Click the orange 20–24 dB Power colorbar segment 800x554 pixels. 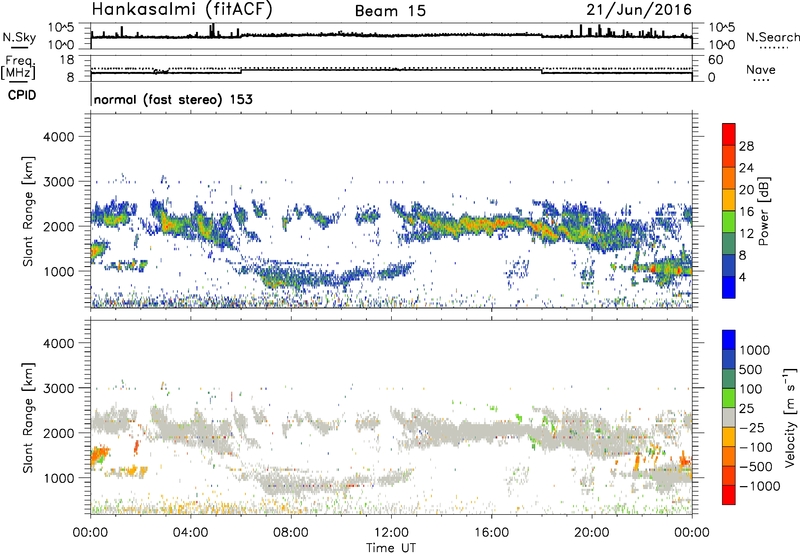tap(729, 178)
